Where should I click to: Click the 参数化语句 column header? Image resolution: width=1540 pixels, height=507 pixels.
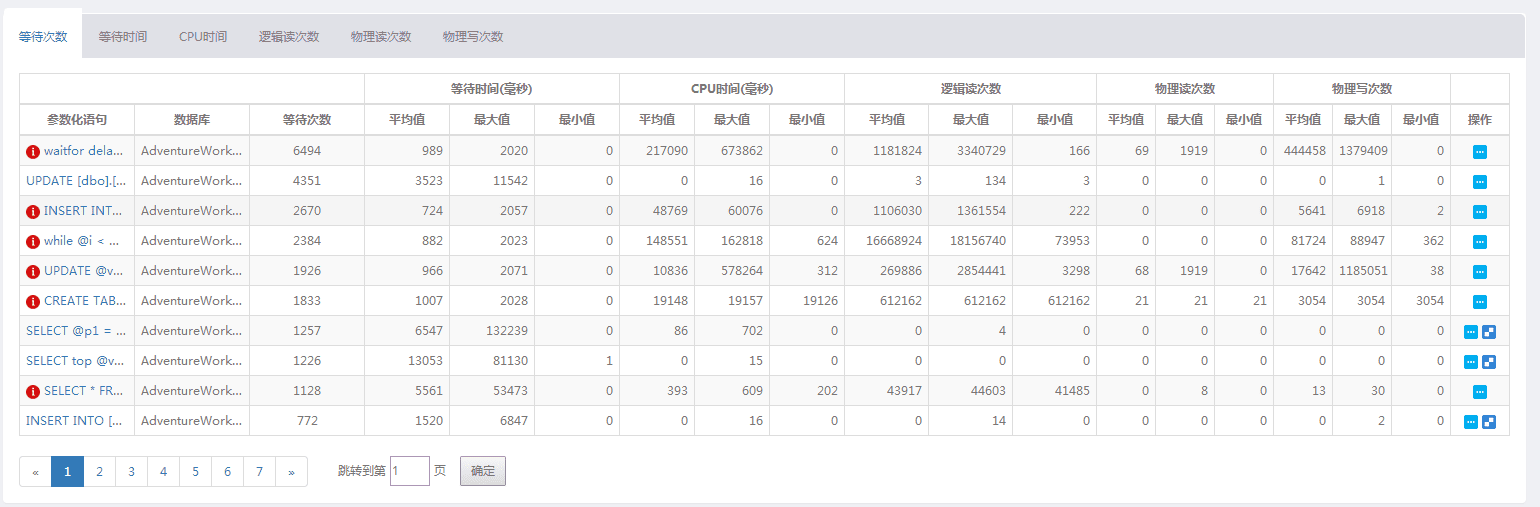(x=77, y=120)
